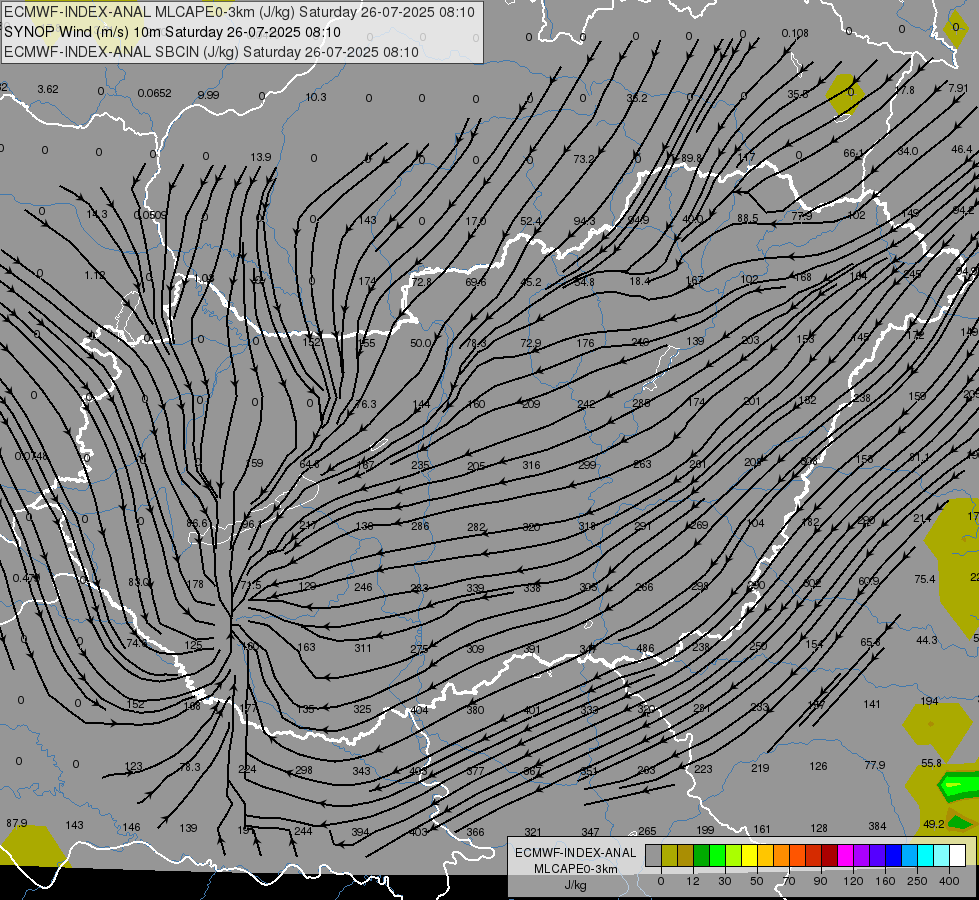Viewport: 979px width, 900px height.
Task: Click the map value 141
Action: 872,704
